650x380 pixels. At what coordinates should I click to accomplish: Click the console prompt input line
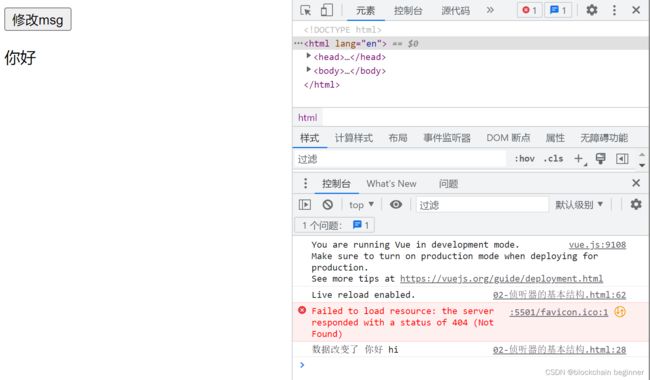point(471,365)
